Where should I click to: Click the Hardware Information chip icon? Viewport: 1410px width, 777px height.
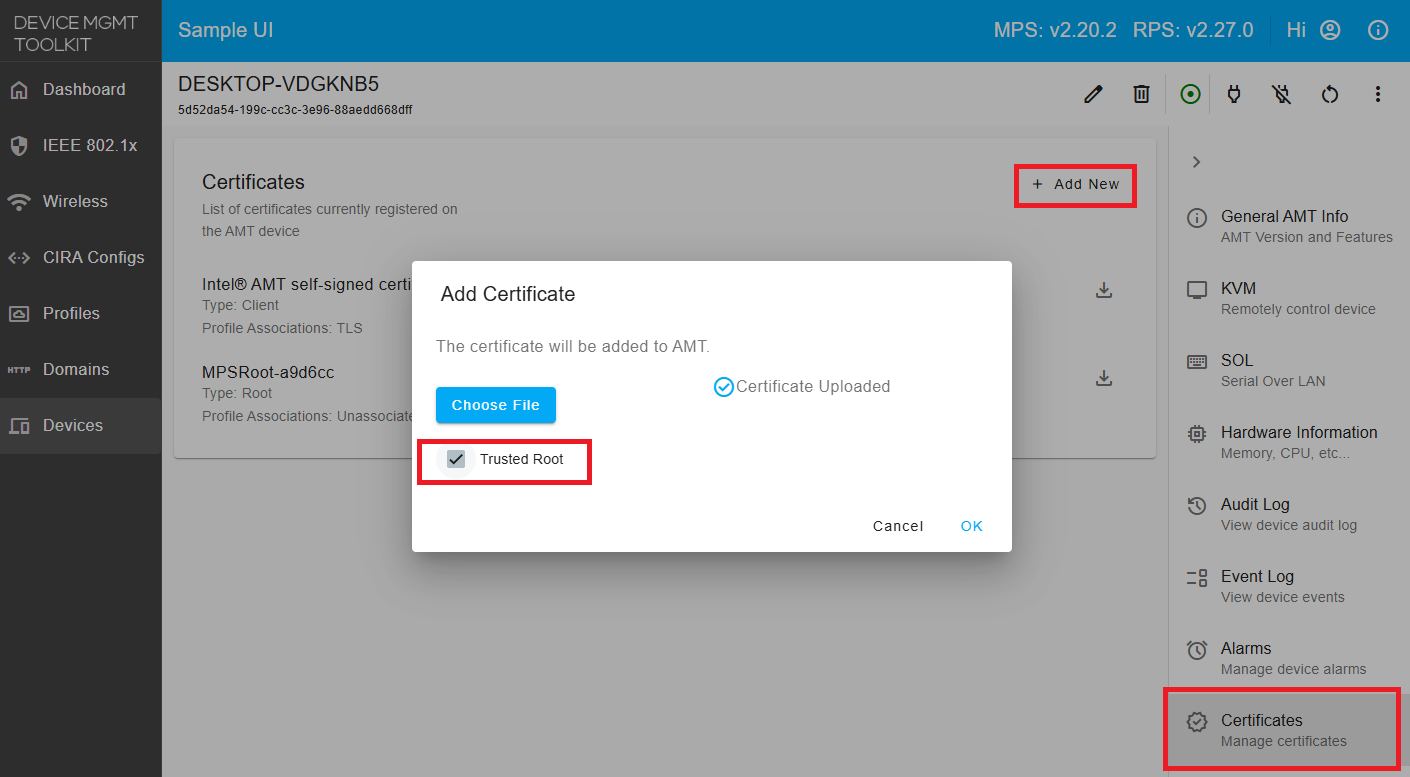[x=1197, y=434]
